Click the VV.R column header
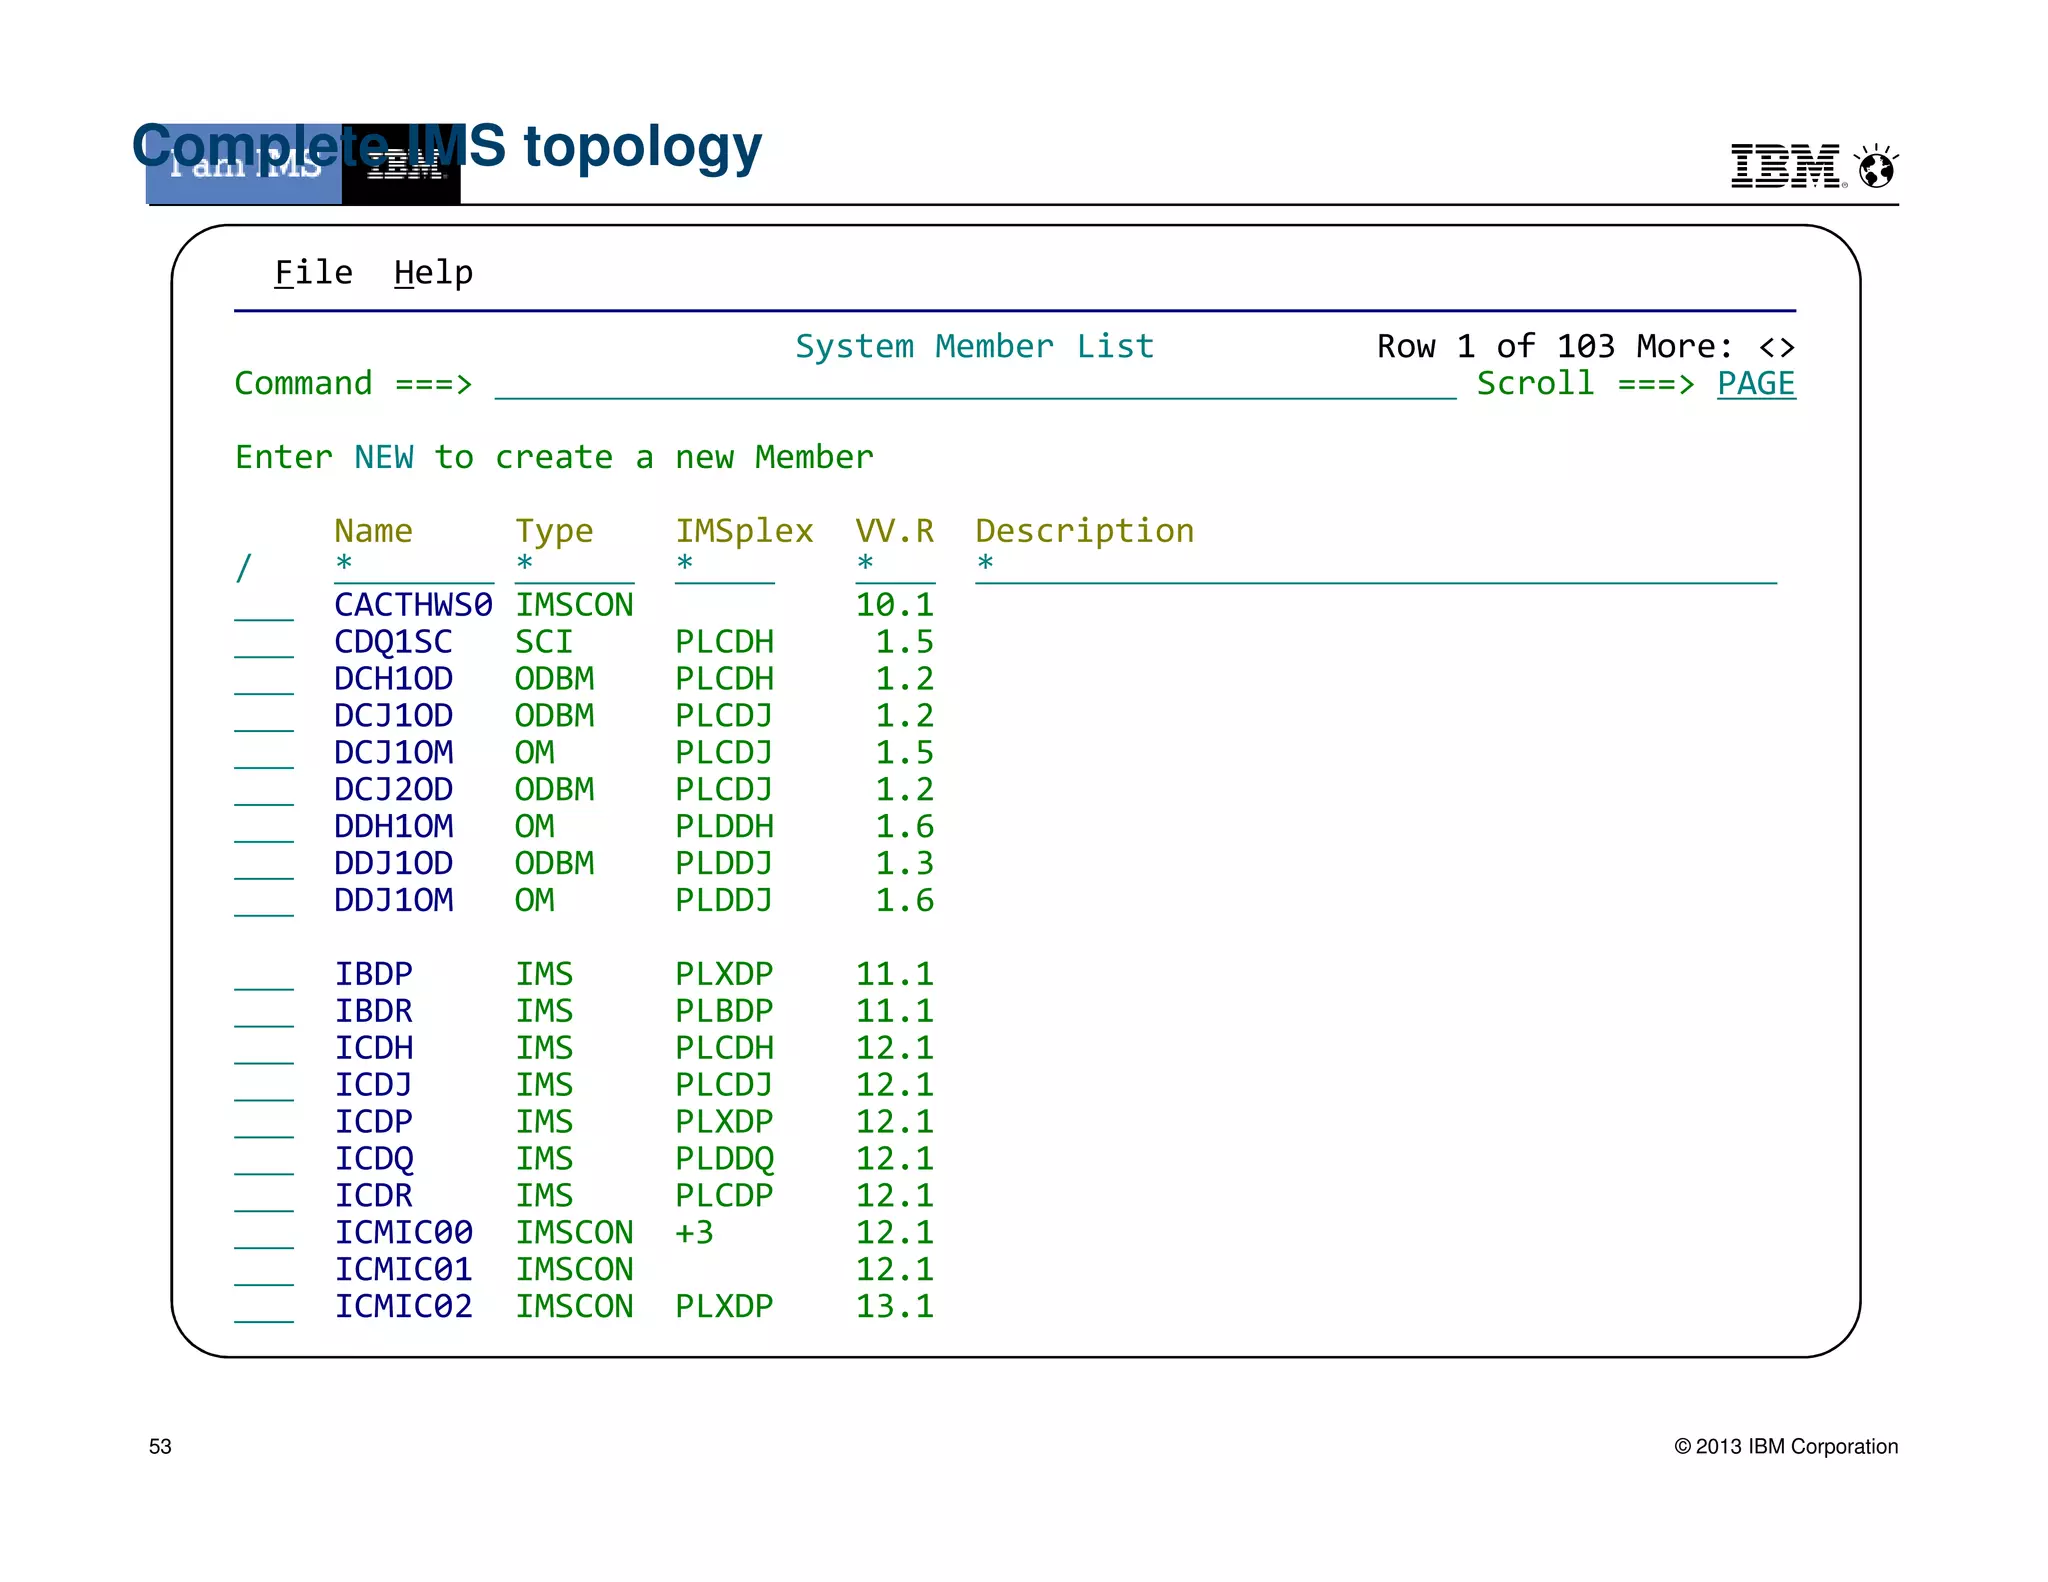Screen dimensions: 2048x1582 point(895,531)
